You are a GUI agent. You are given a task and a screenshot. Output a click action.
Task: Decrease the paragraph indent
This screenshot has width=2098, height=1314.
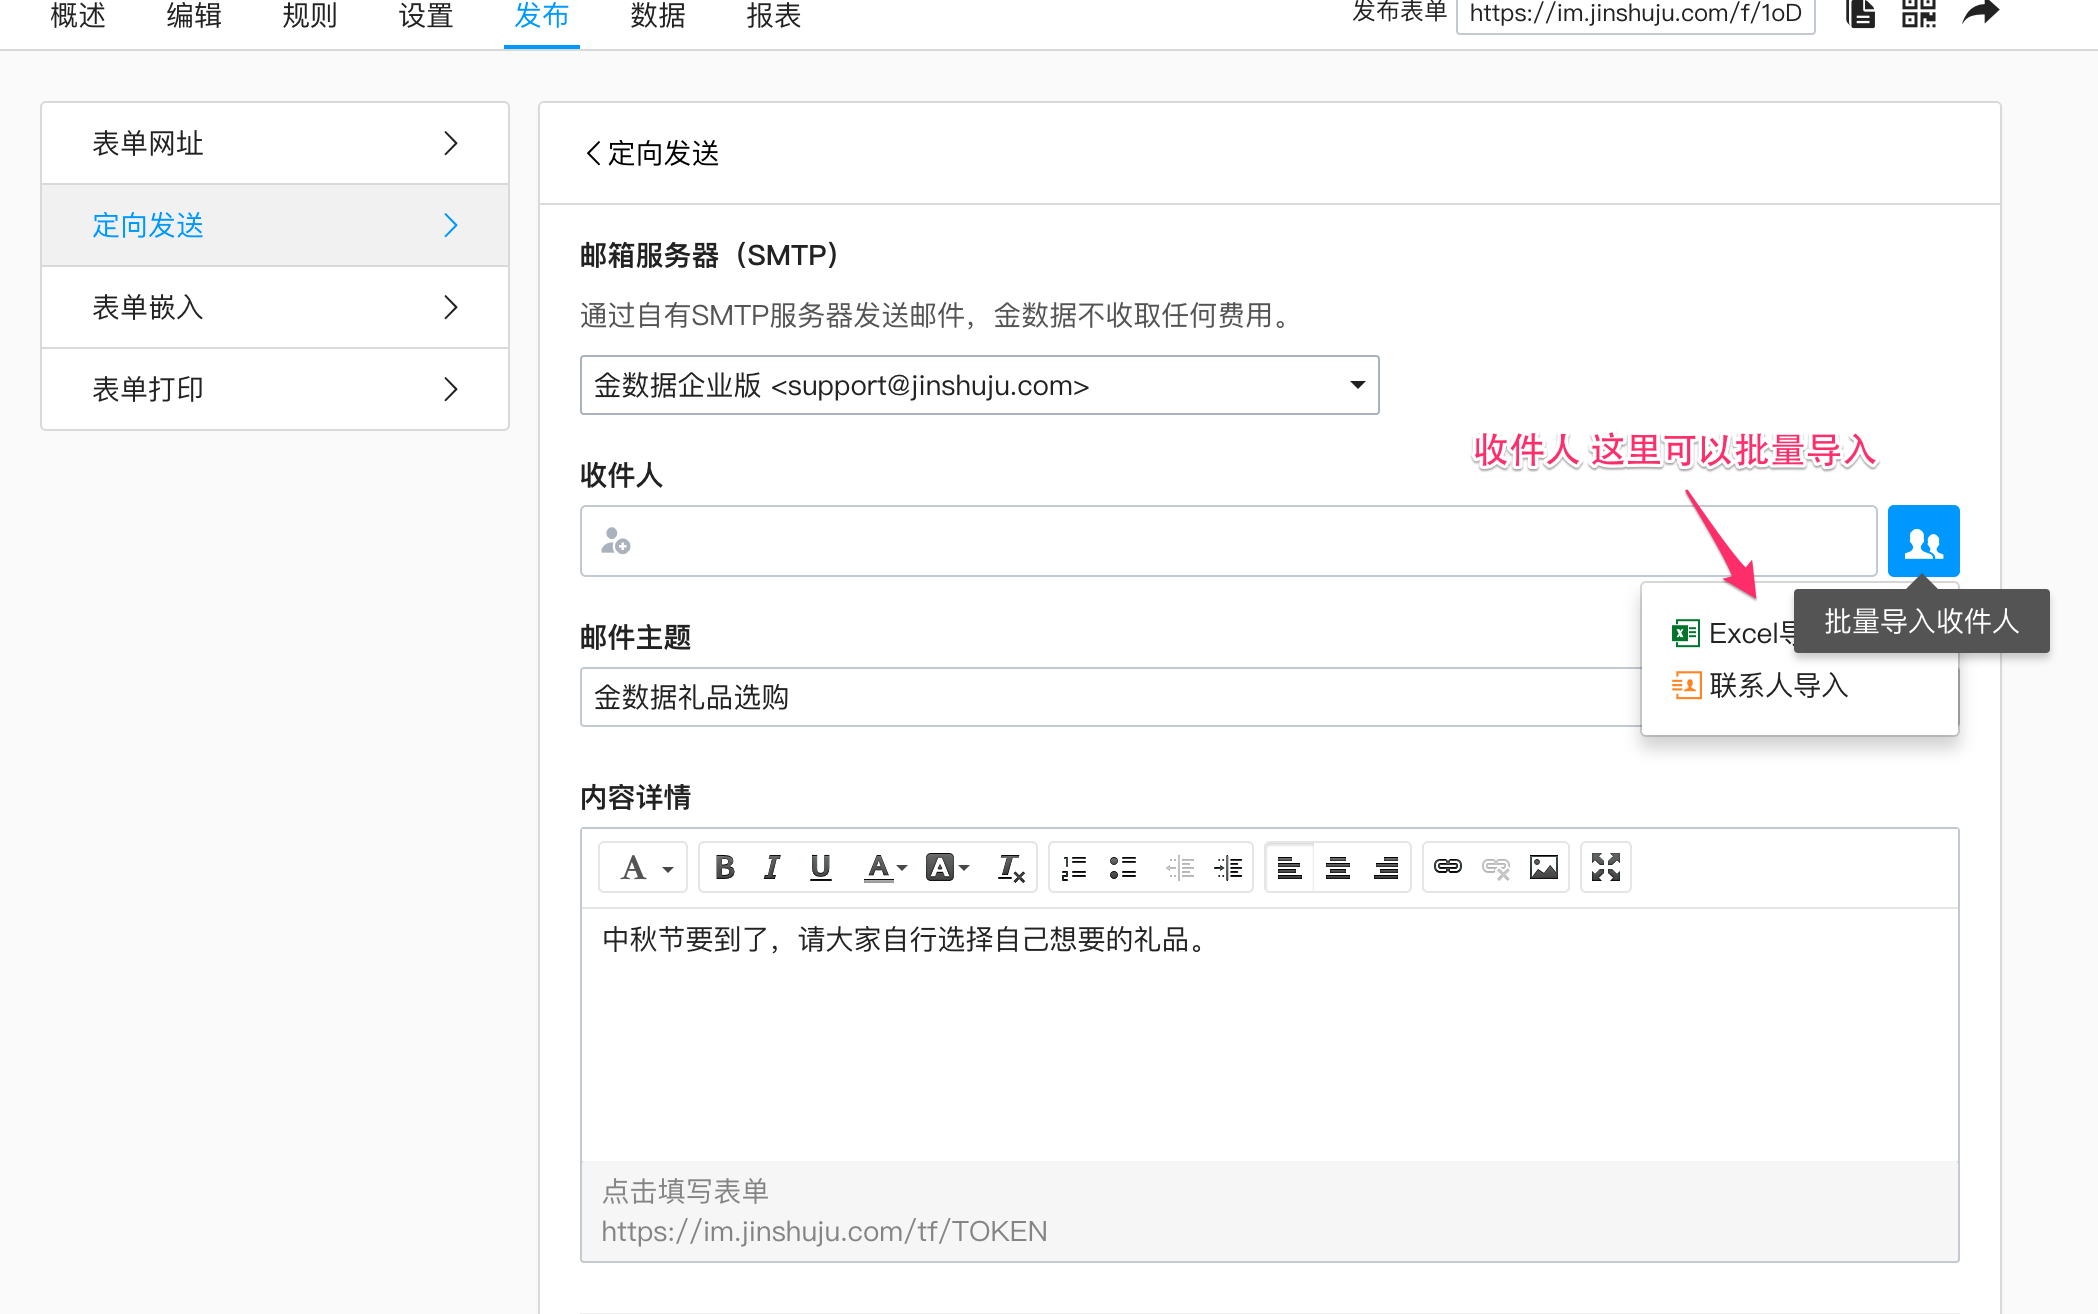coord(1180,867)
